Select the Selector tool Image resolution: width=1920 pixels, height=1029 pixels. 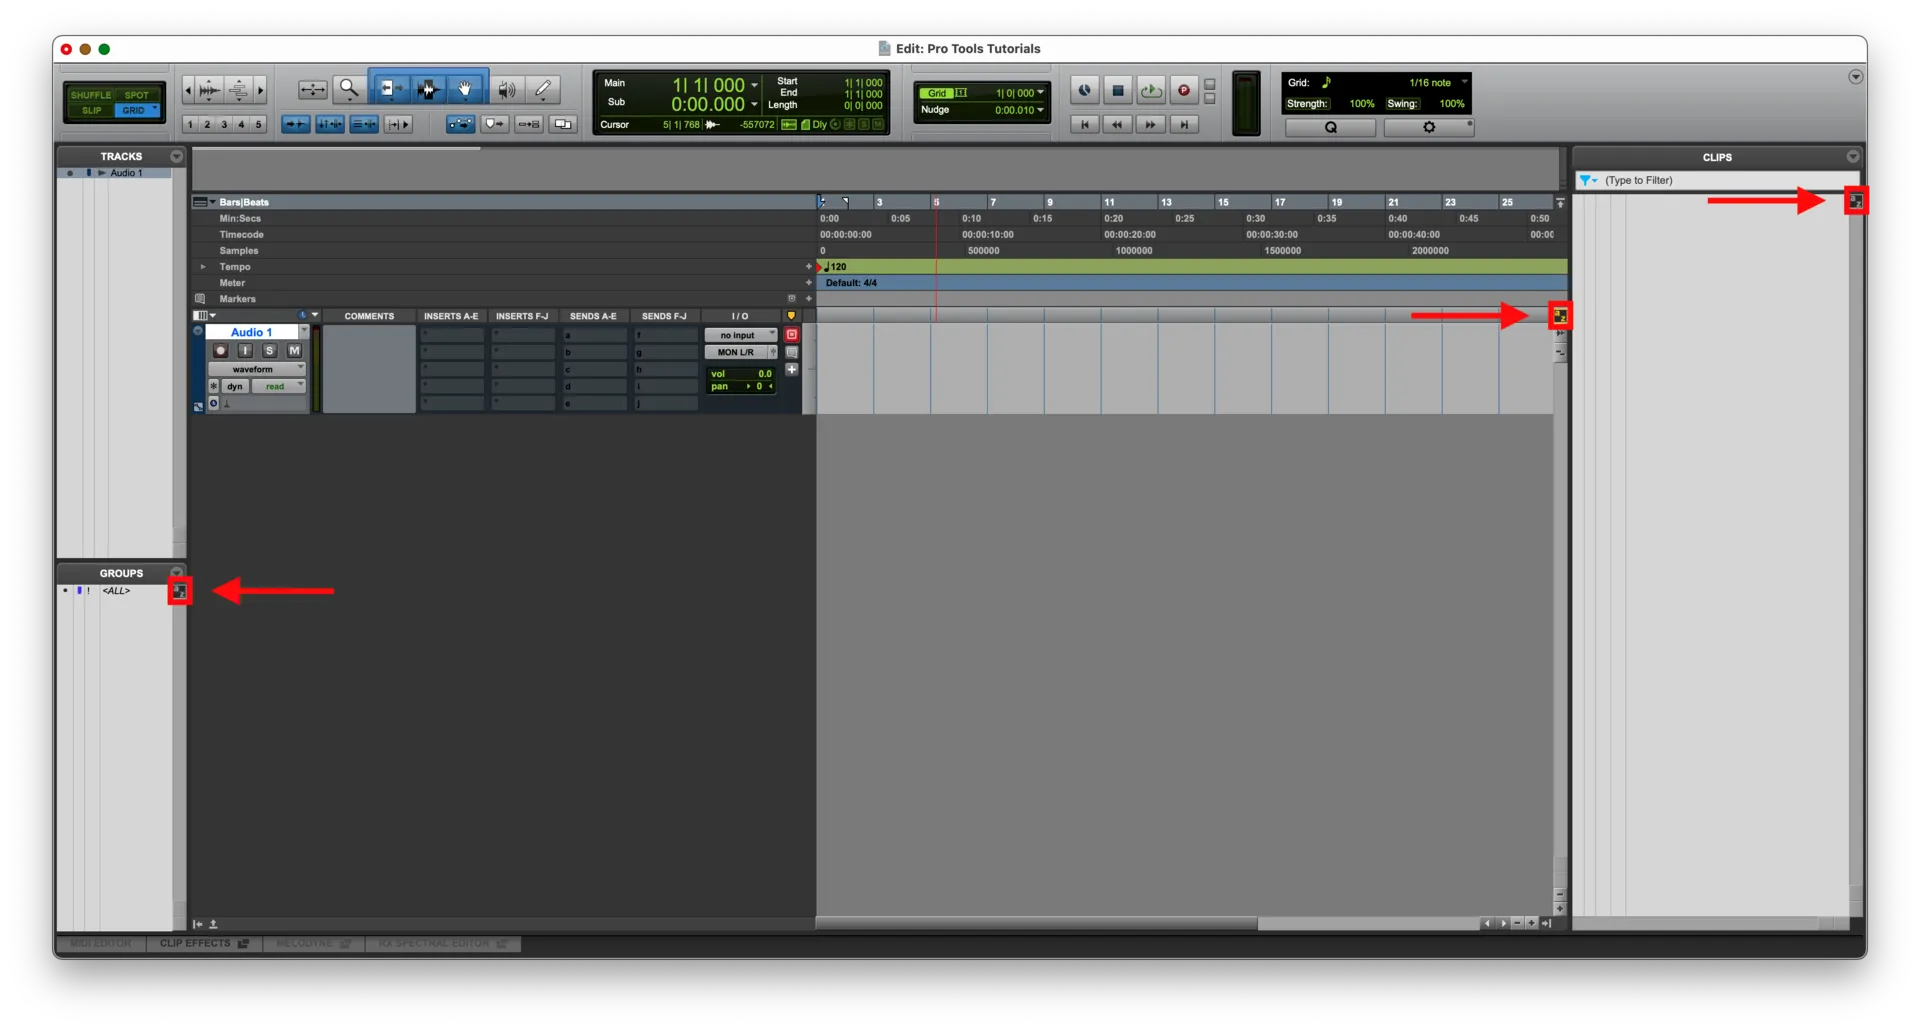click(x=428, y=88)
